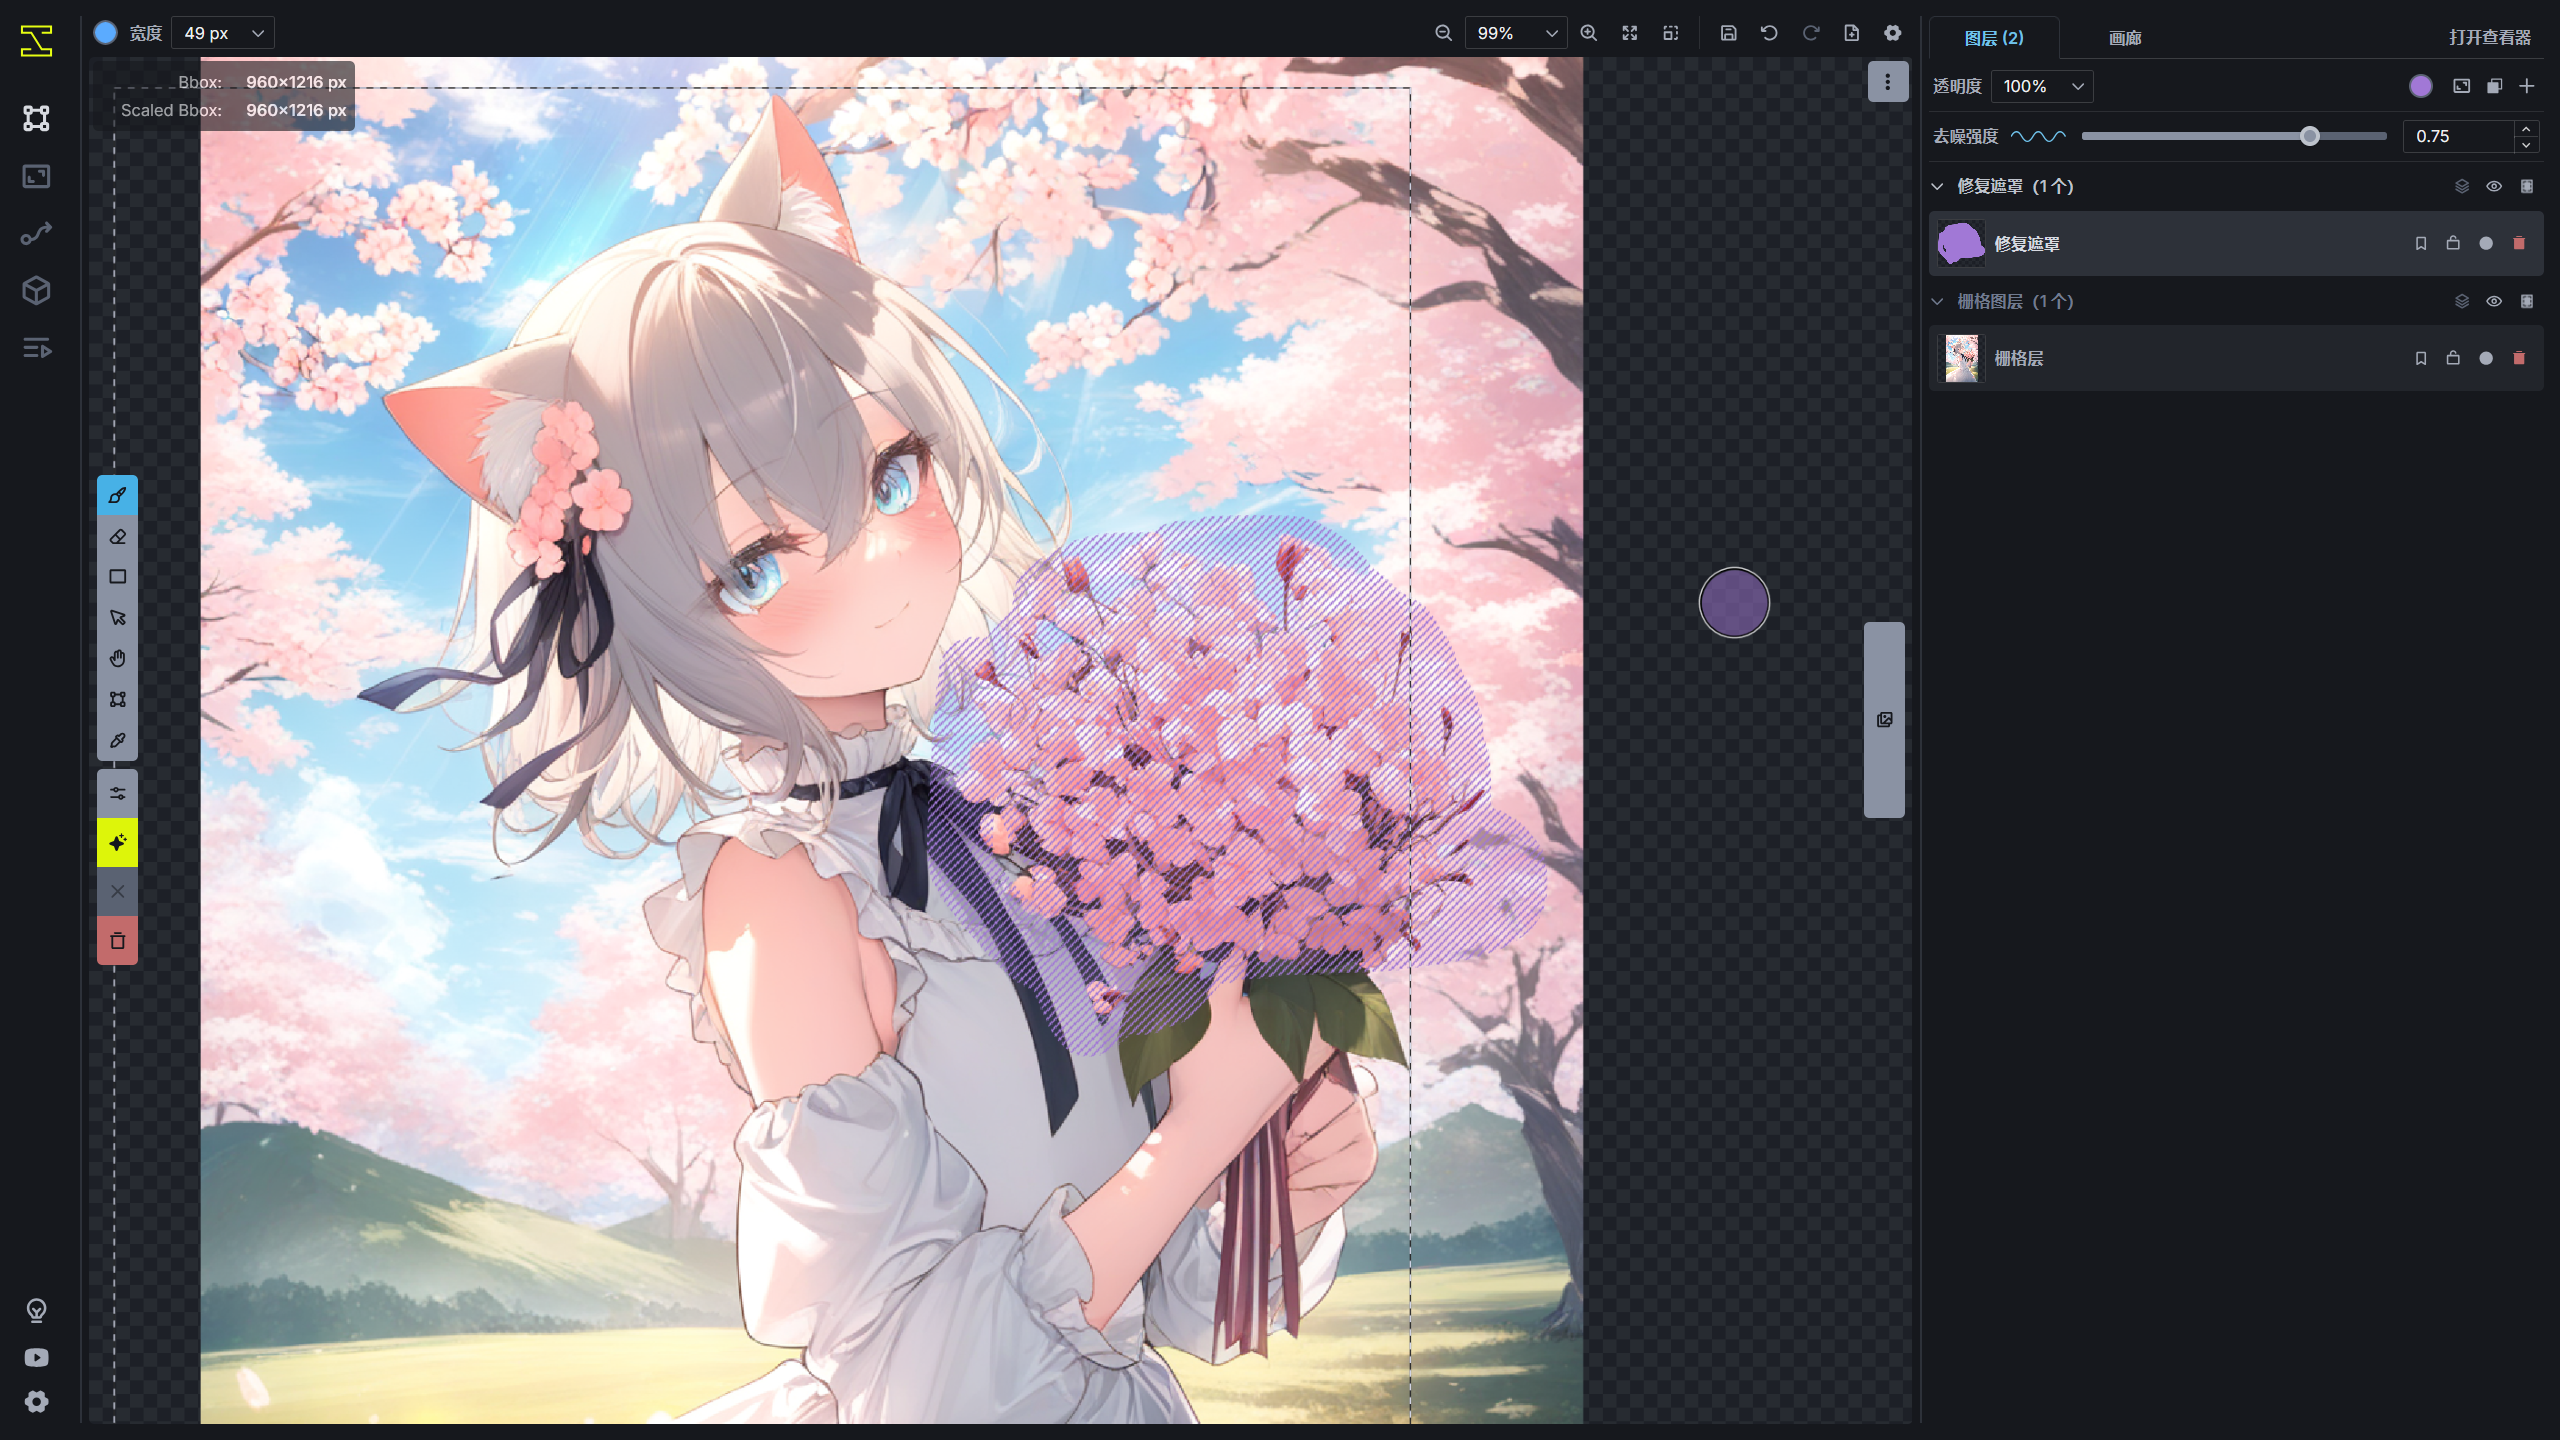Toggle visibility of the 修复遮罩 group

click(2492, 186)
